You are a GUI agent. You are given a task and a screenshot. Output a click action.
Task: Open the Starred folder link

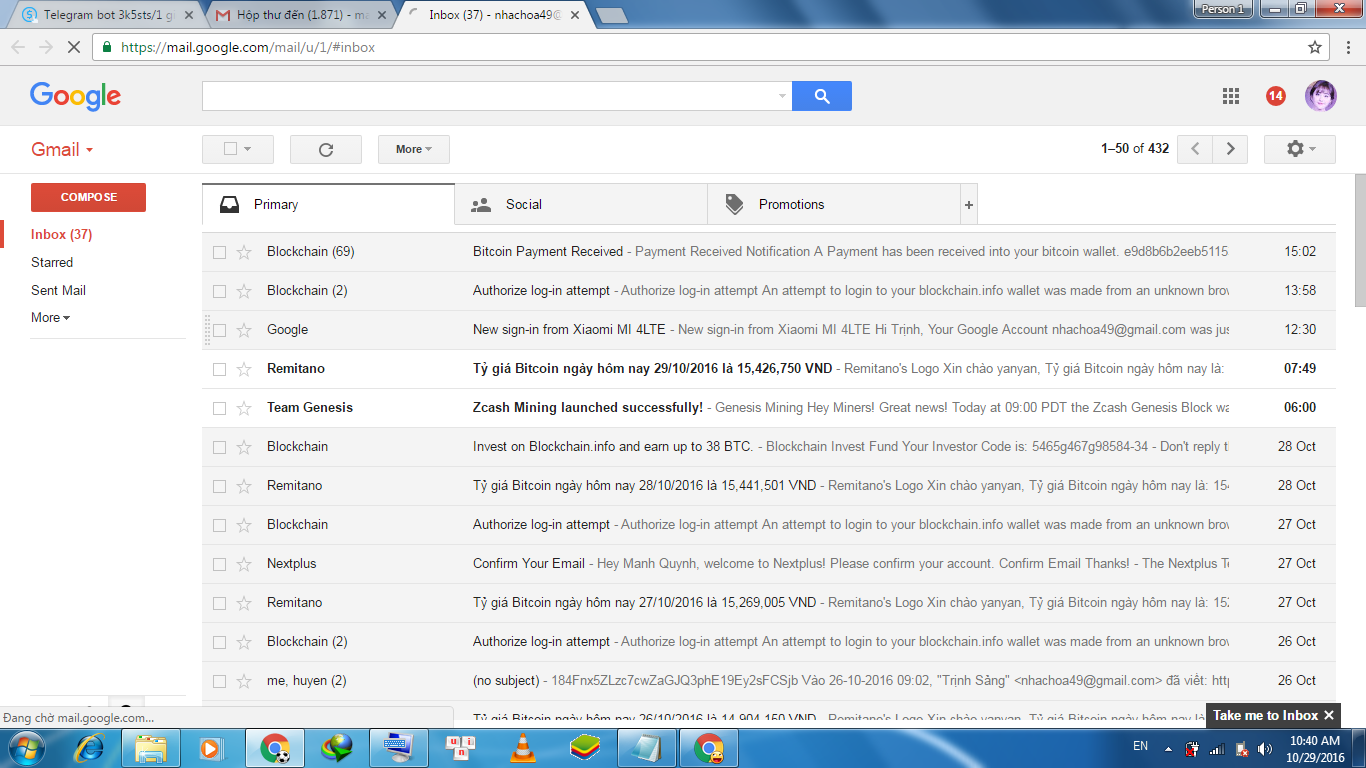[52, 263]
